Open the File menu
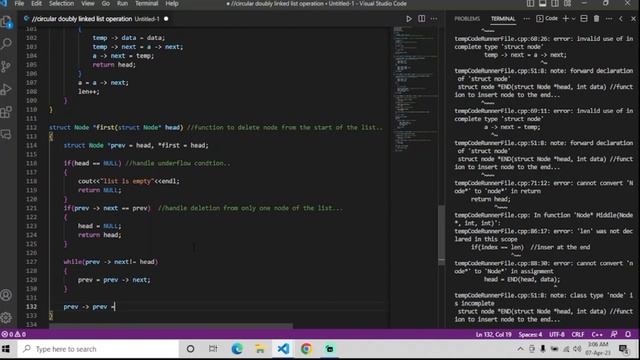Viewport: 640px width, 360px height. point(19,4)
